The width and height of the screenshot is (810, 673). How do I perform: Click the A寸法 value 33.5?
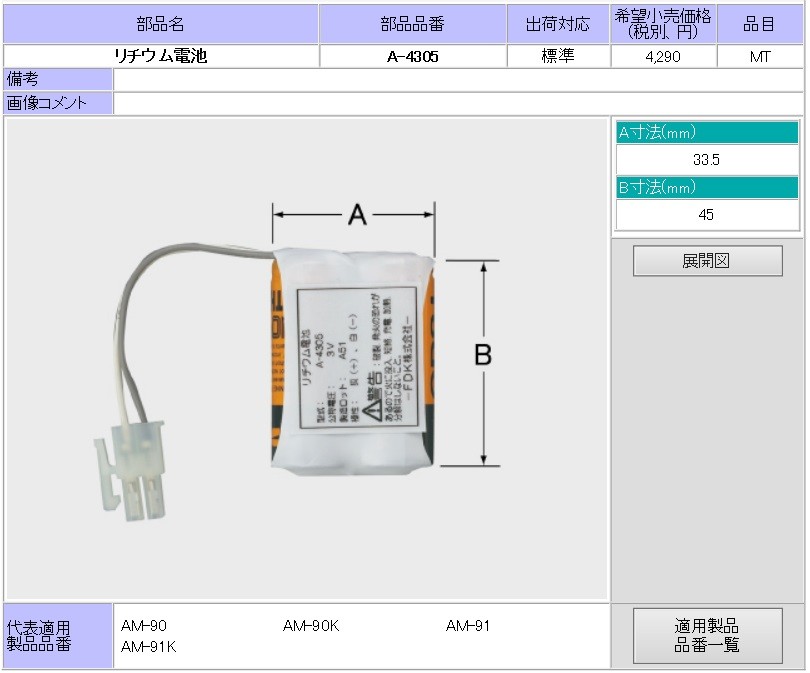[707, 160]
